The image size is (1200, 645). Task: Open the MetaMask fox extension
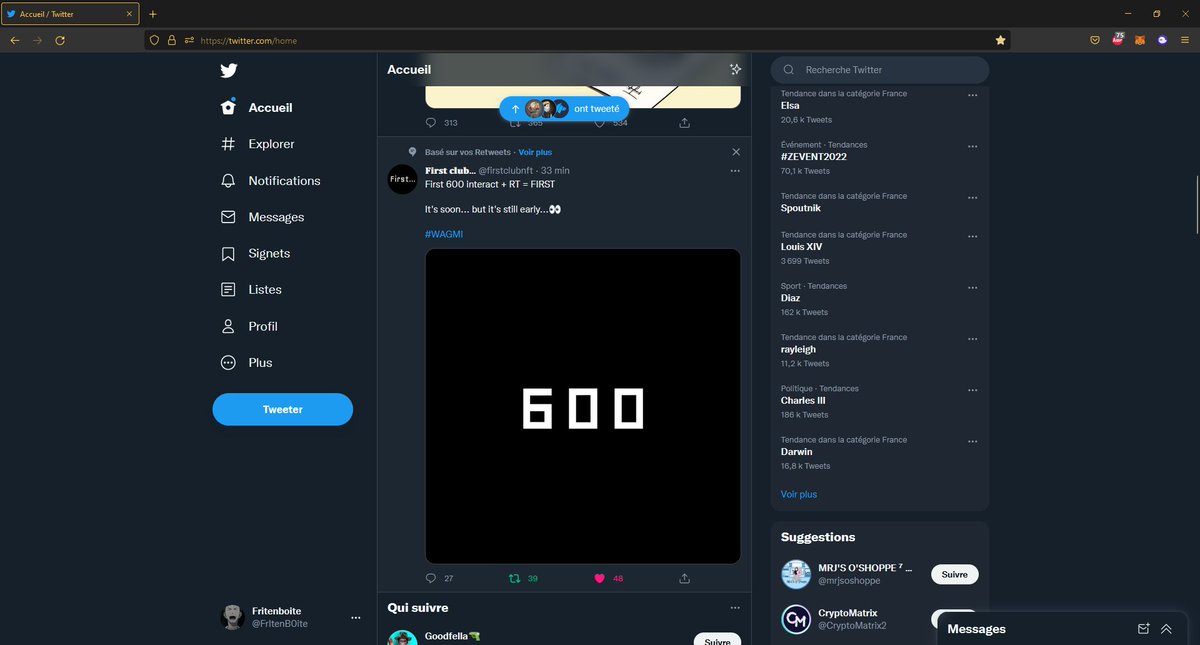(1141, 40)
